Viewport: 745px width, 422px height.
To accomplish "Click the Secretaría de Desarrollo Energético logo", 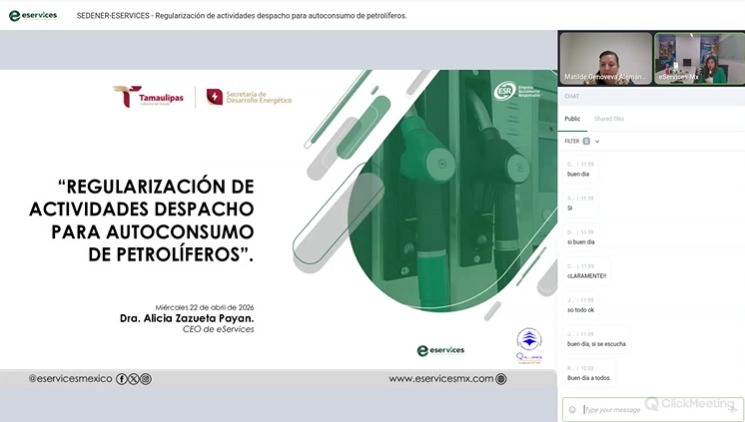I will [x=249, y=96].
